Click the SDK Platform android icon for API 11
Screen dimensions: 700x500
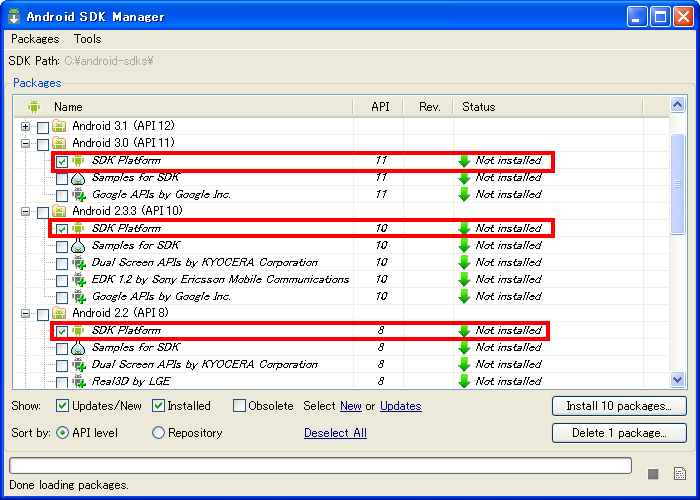(x=78, y=160)
